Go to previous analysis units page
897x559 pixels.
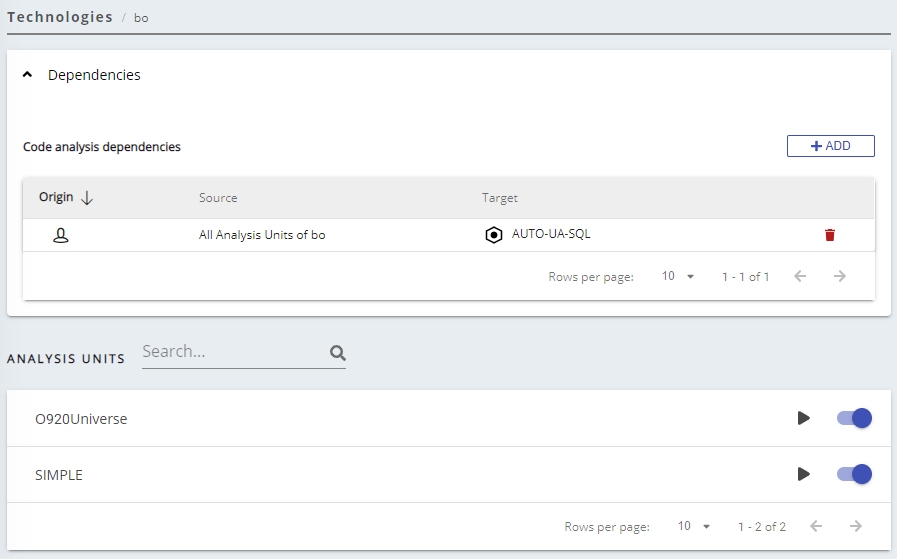[816, 526]
